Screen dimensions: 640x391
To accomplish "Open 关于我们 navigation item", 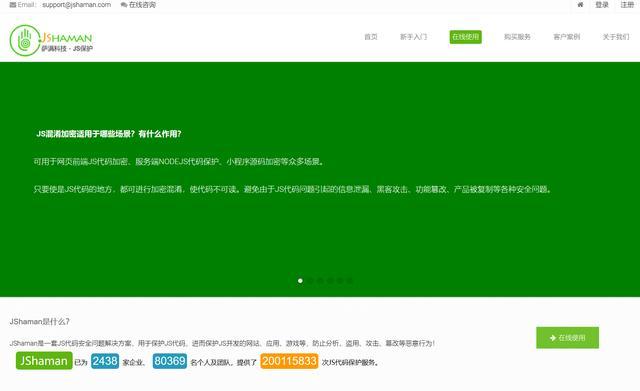I will pyautogui.click(x=616, y=37).
